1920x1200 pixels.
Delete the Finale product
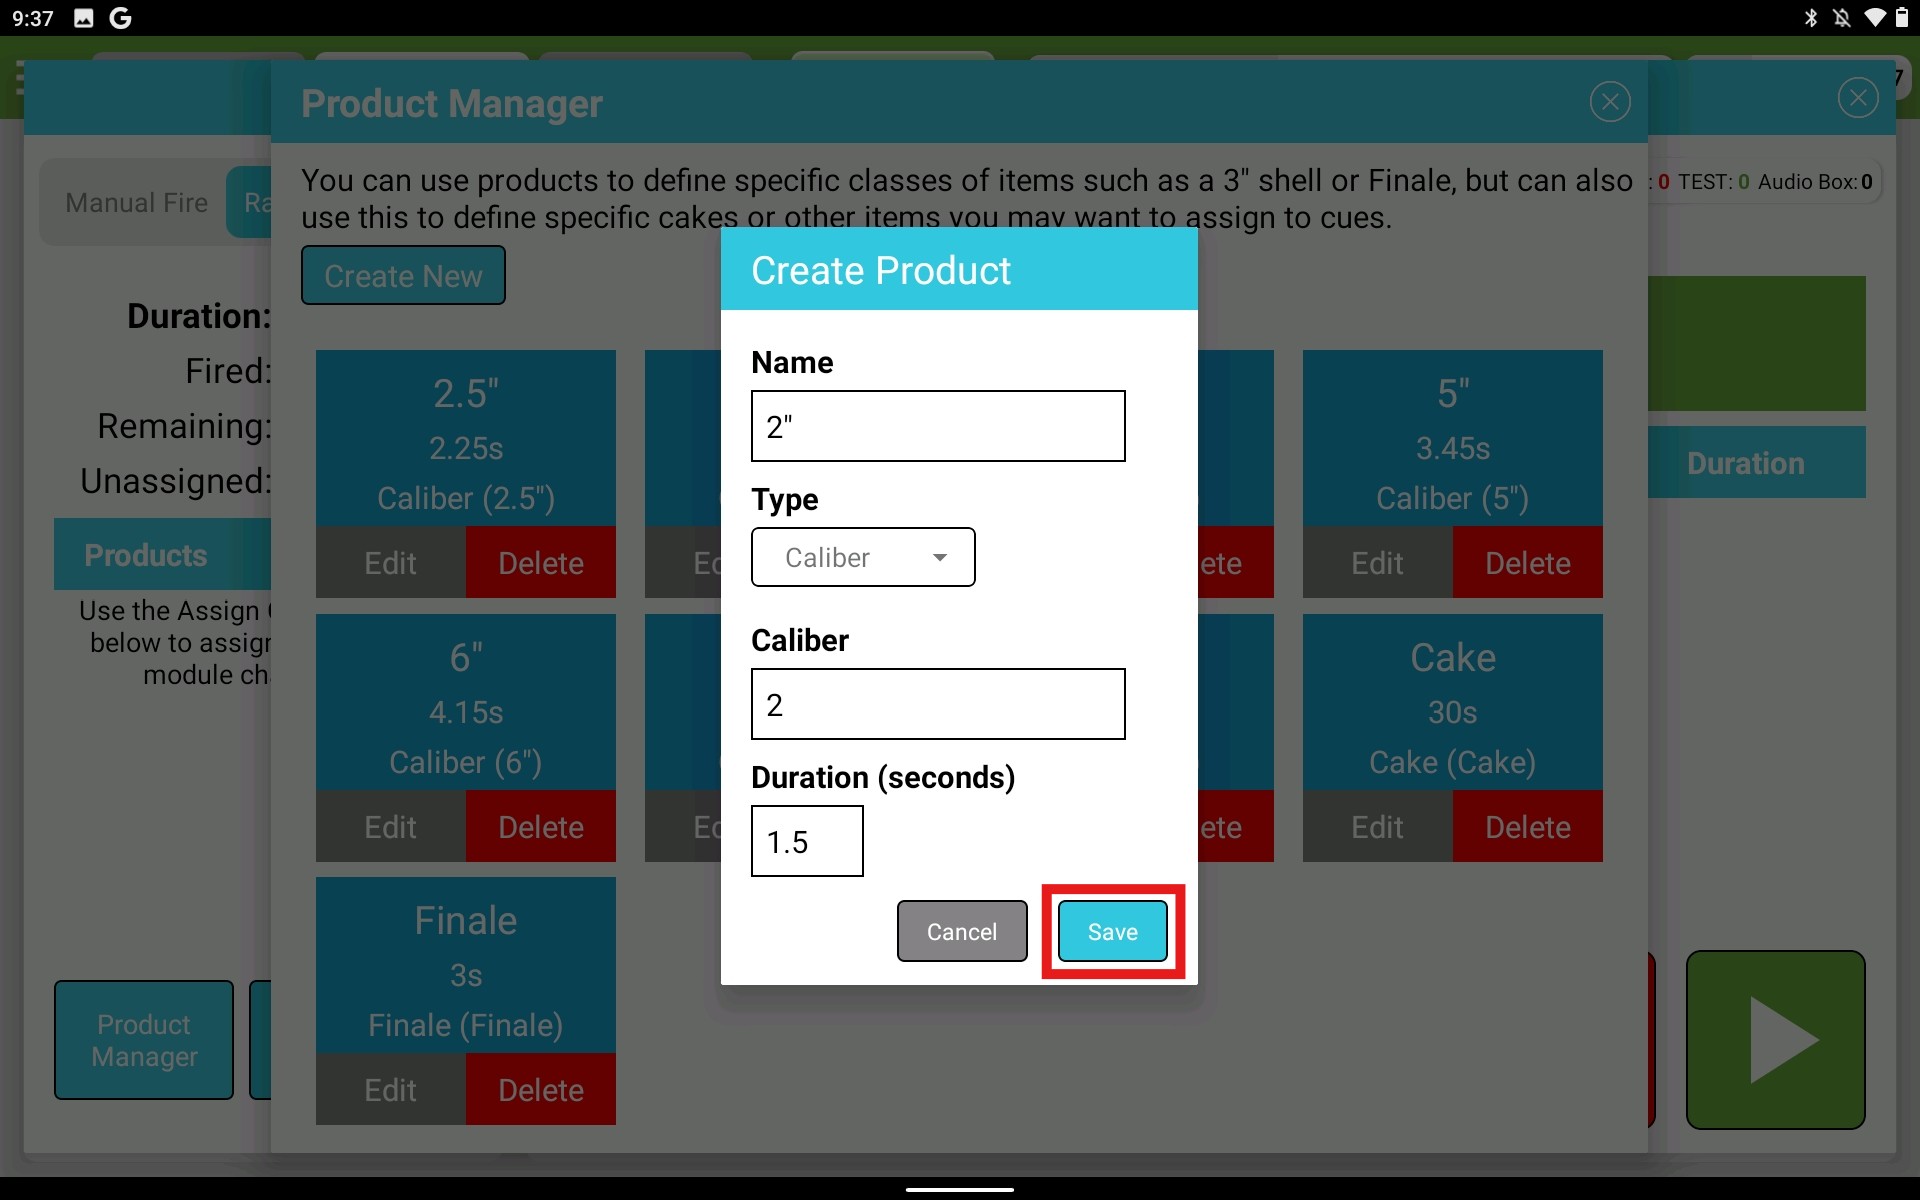(x=540, y=1089)
